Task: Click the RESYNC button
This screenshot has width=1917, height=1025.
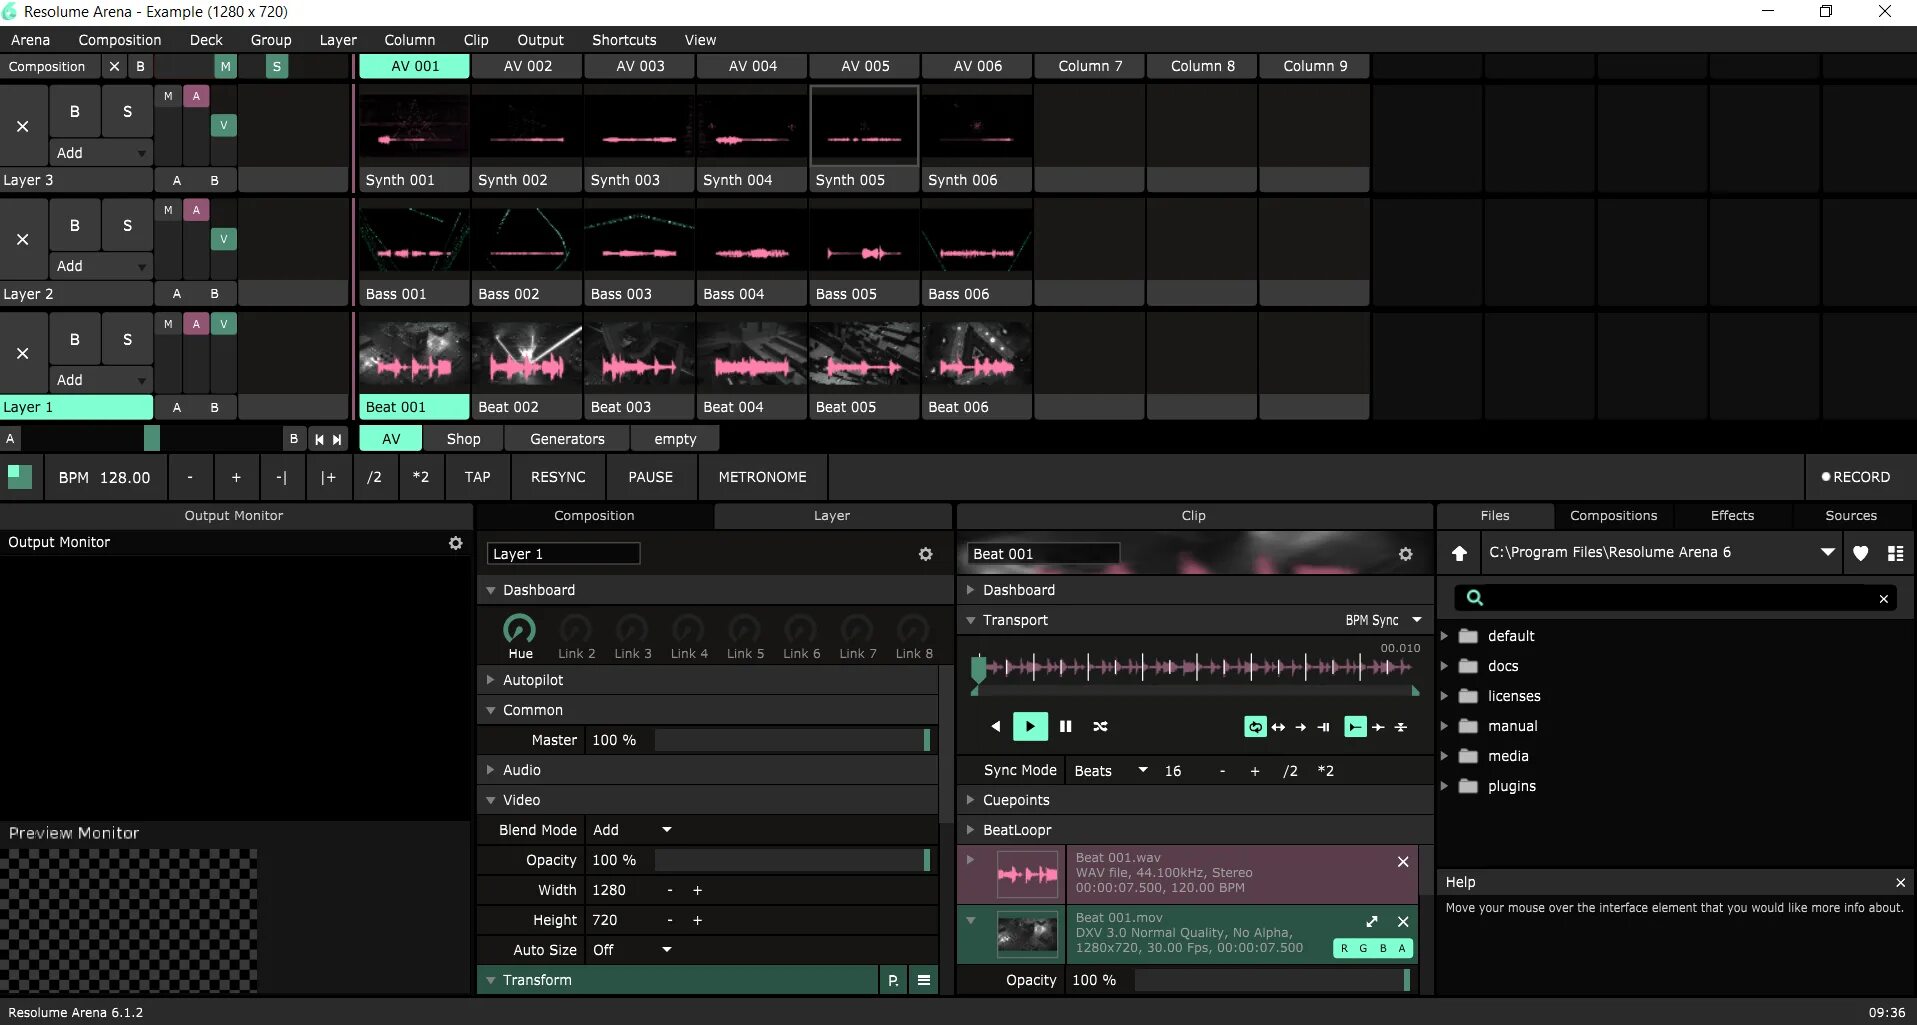Action: 558,477
